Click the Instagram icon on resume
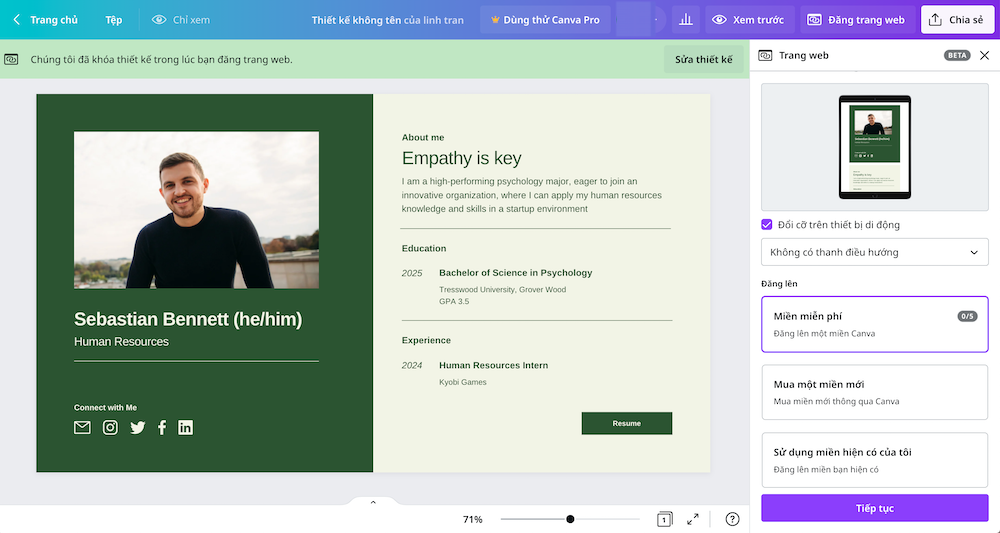1000x533 pixels. click(110, 428)
